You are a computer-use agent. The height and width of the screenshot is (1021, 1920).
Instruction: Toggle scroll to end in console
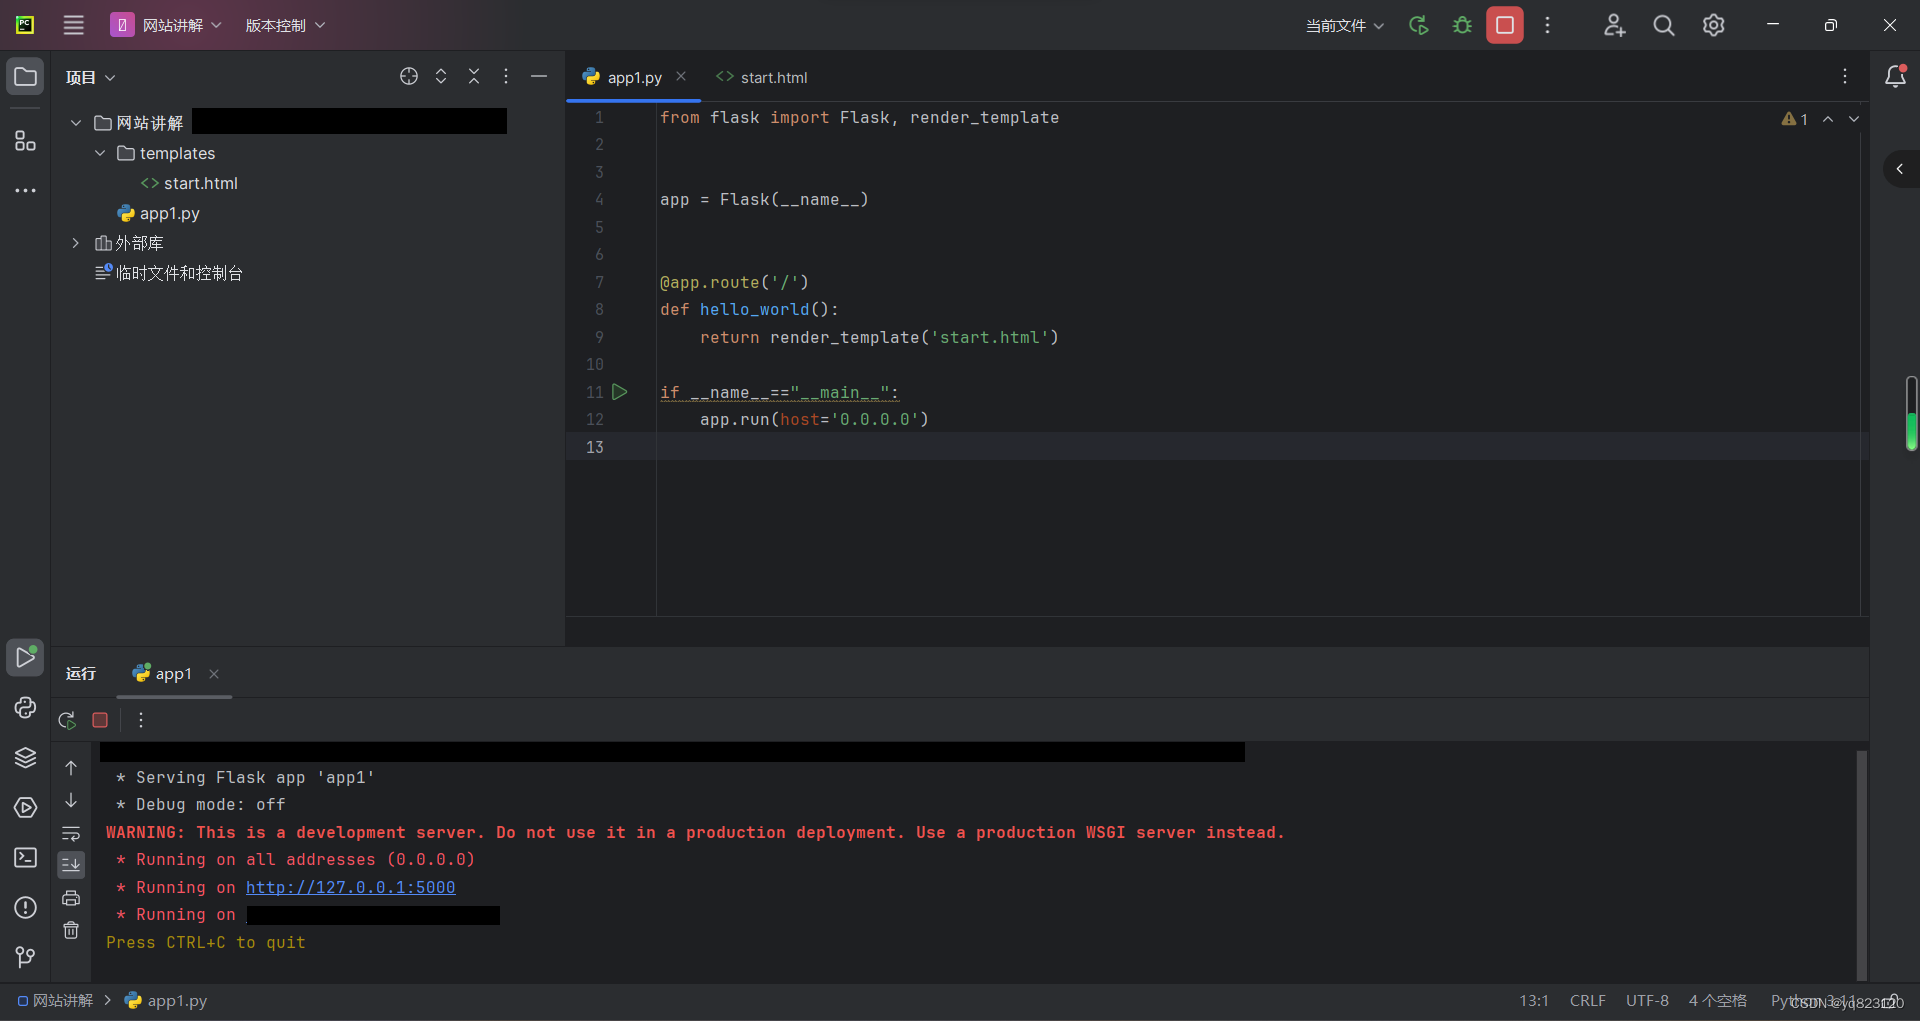71,866
